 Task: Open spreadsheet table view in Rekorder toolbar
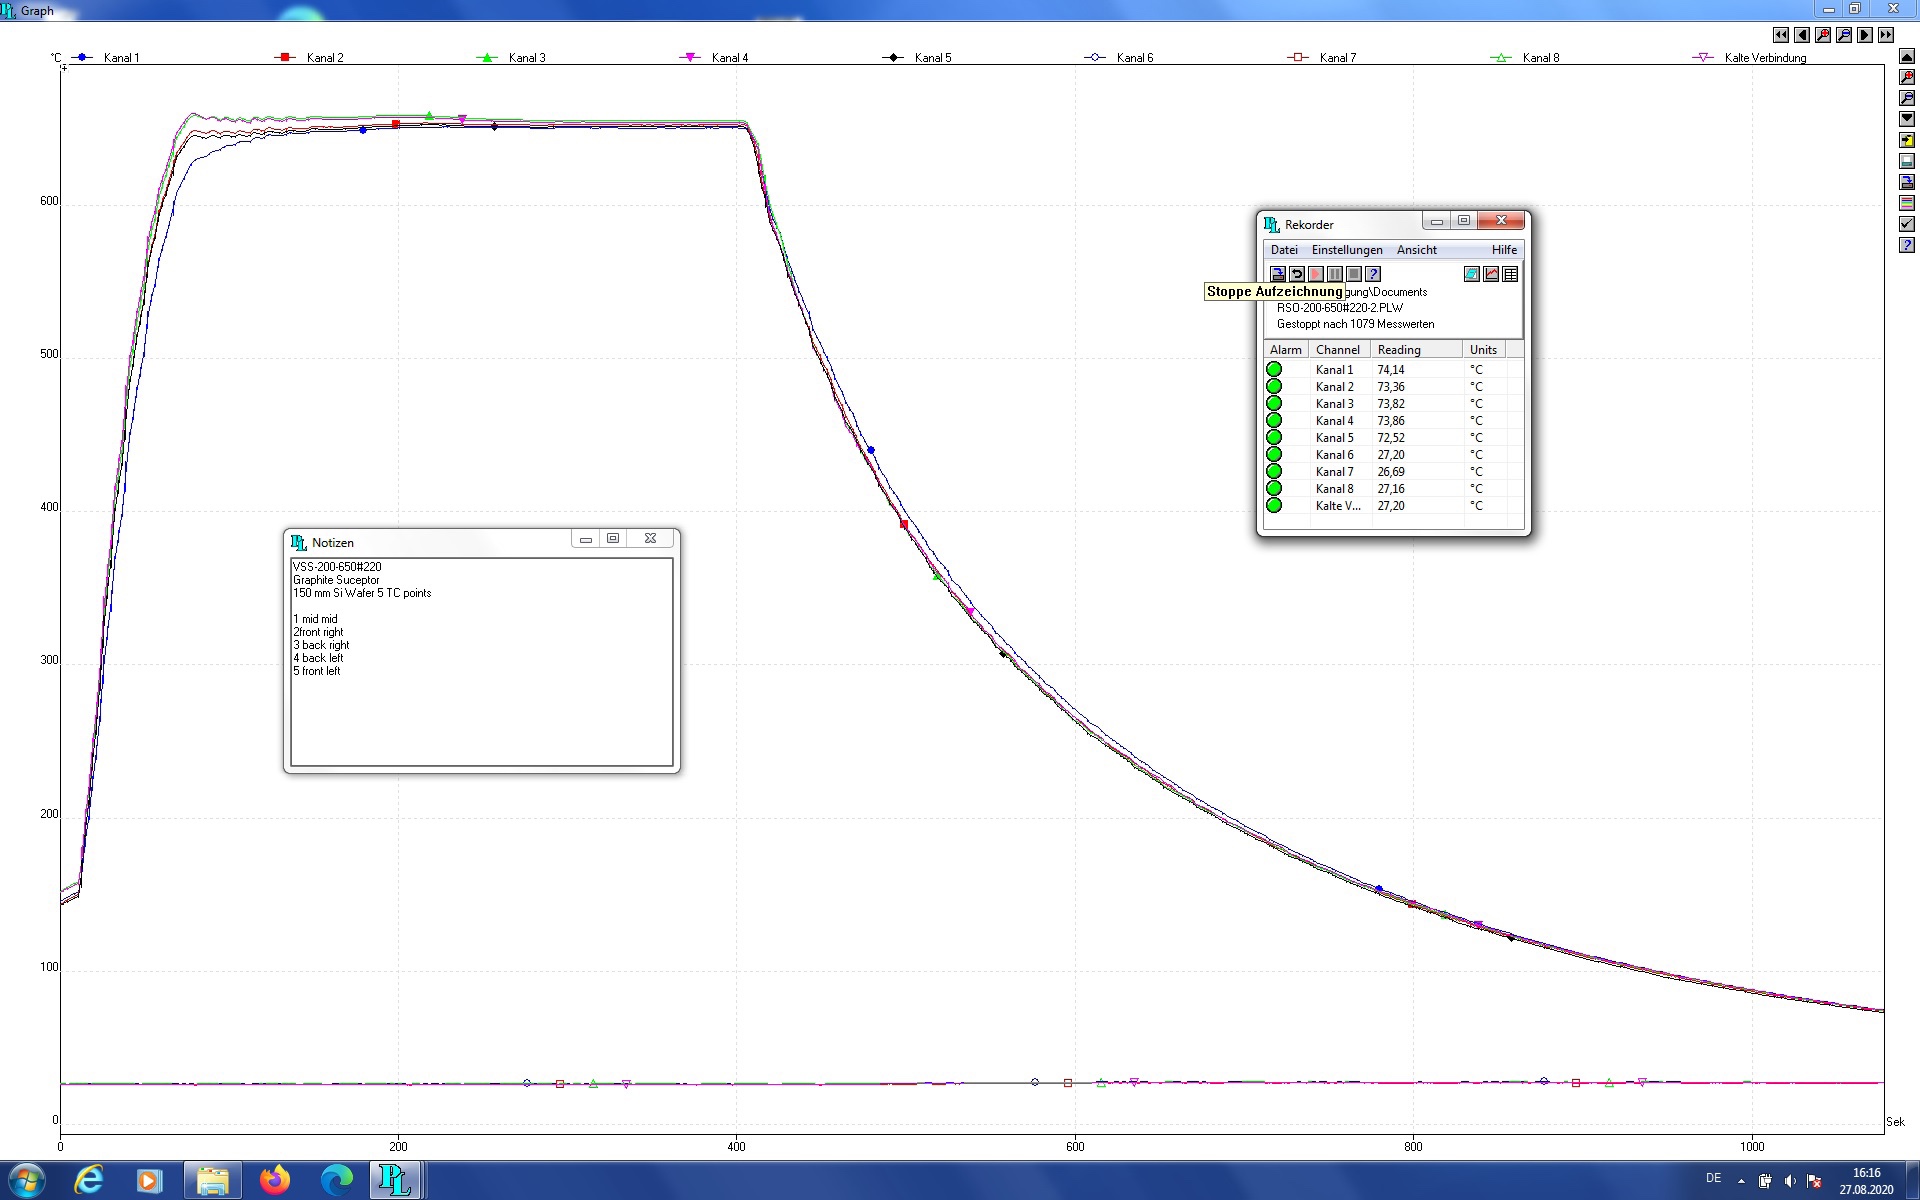(x=1510, y=274)
